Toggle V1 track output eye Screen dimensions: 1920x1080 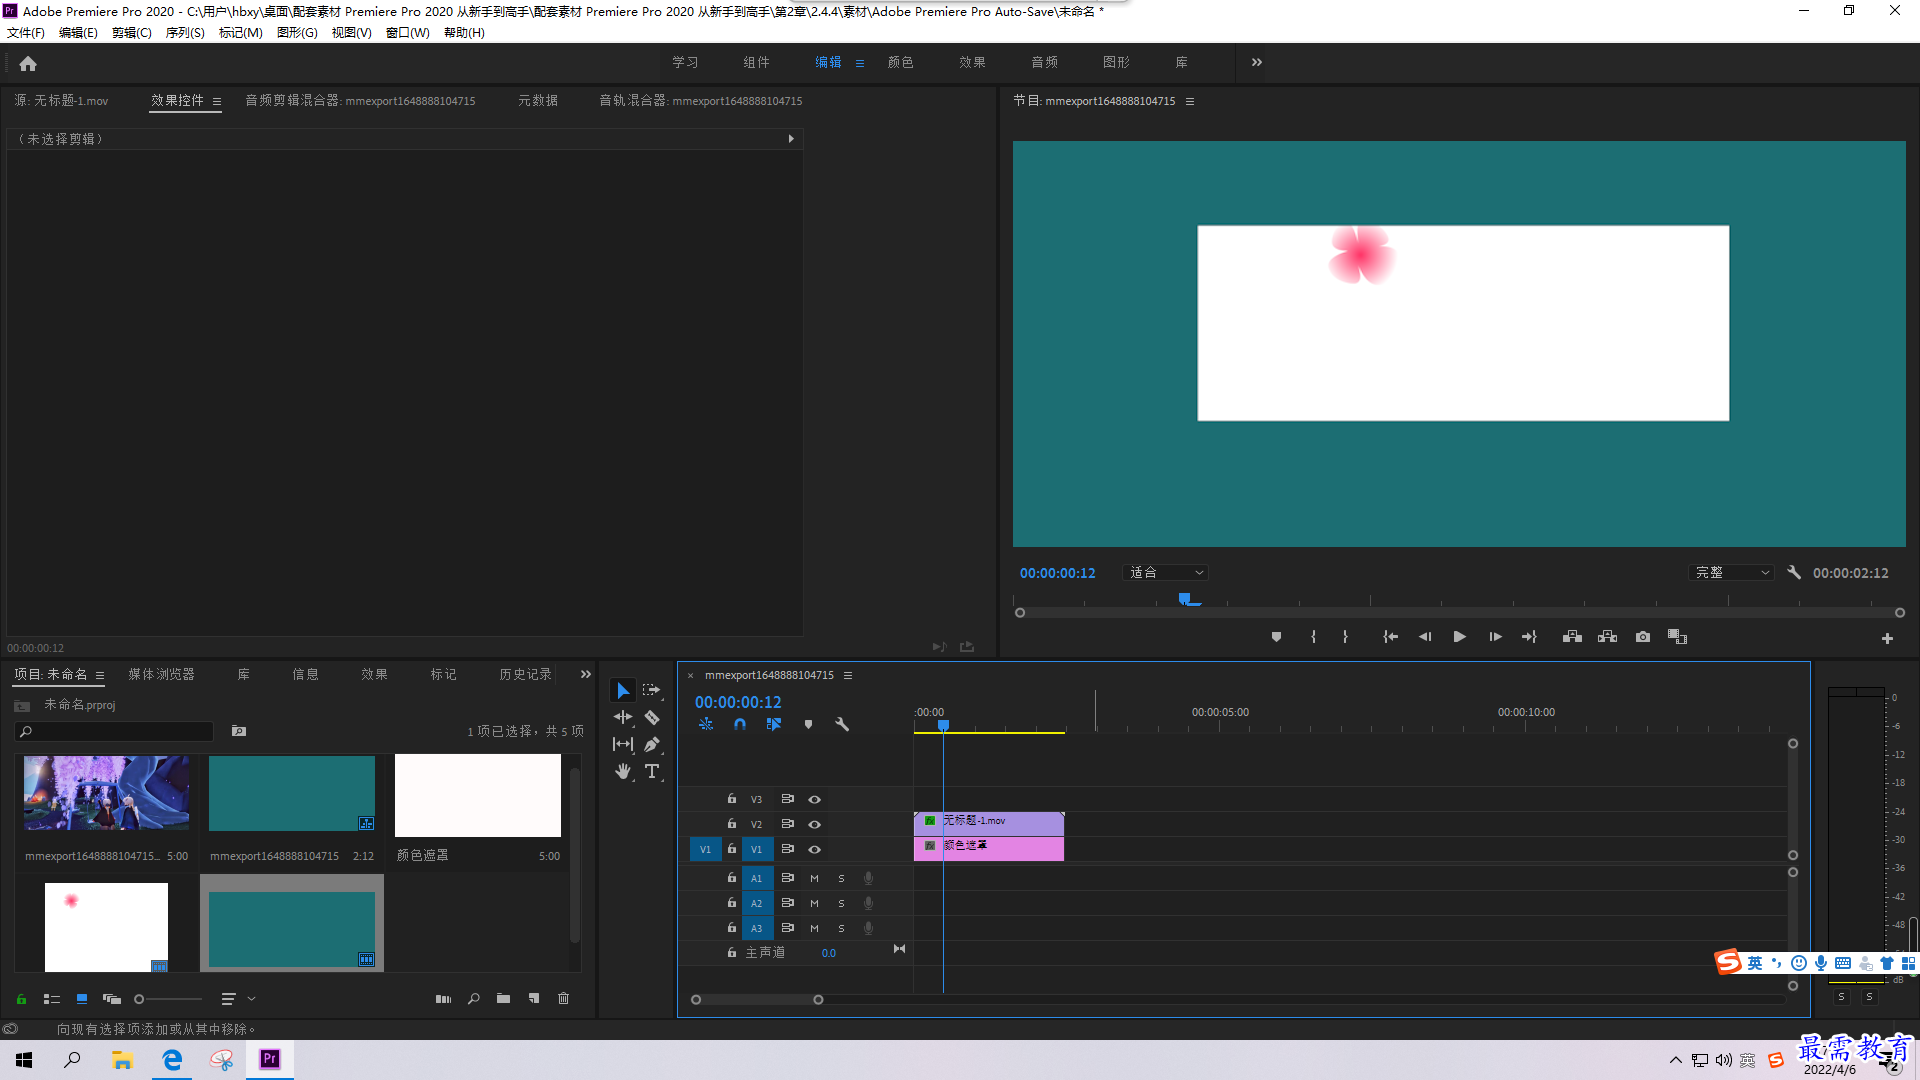814,849
